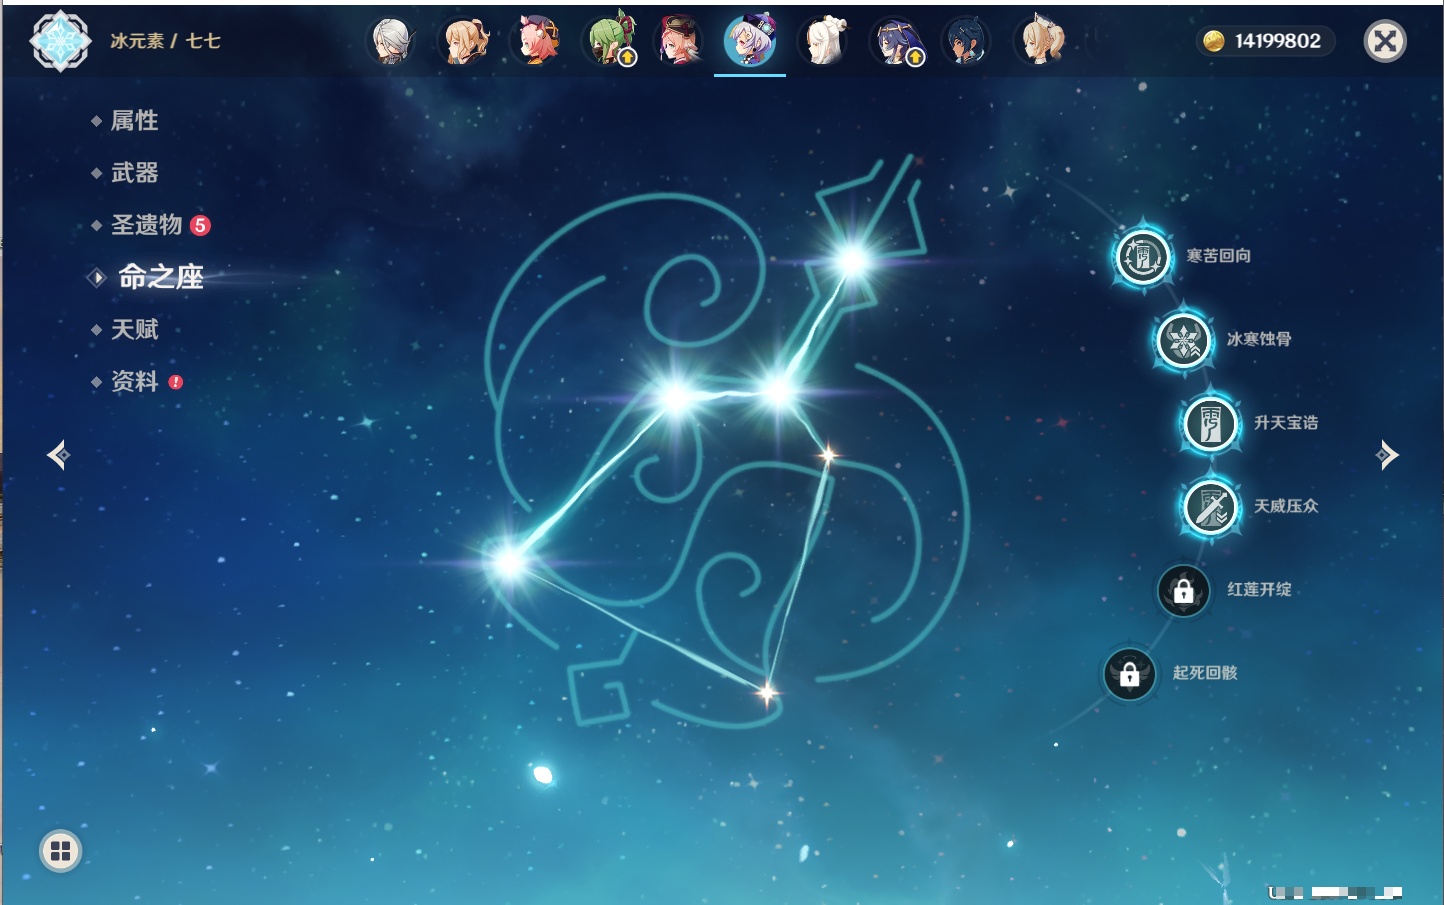1444x905 pixels.
Task: Open the 圣遗物 artifacts page
Action: coord(146,225)
